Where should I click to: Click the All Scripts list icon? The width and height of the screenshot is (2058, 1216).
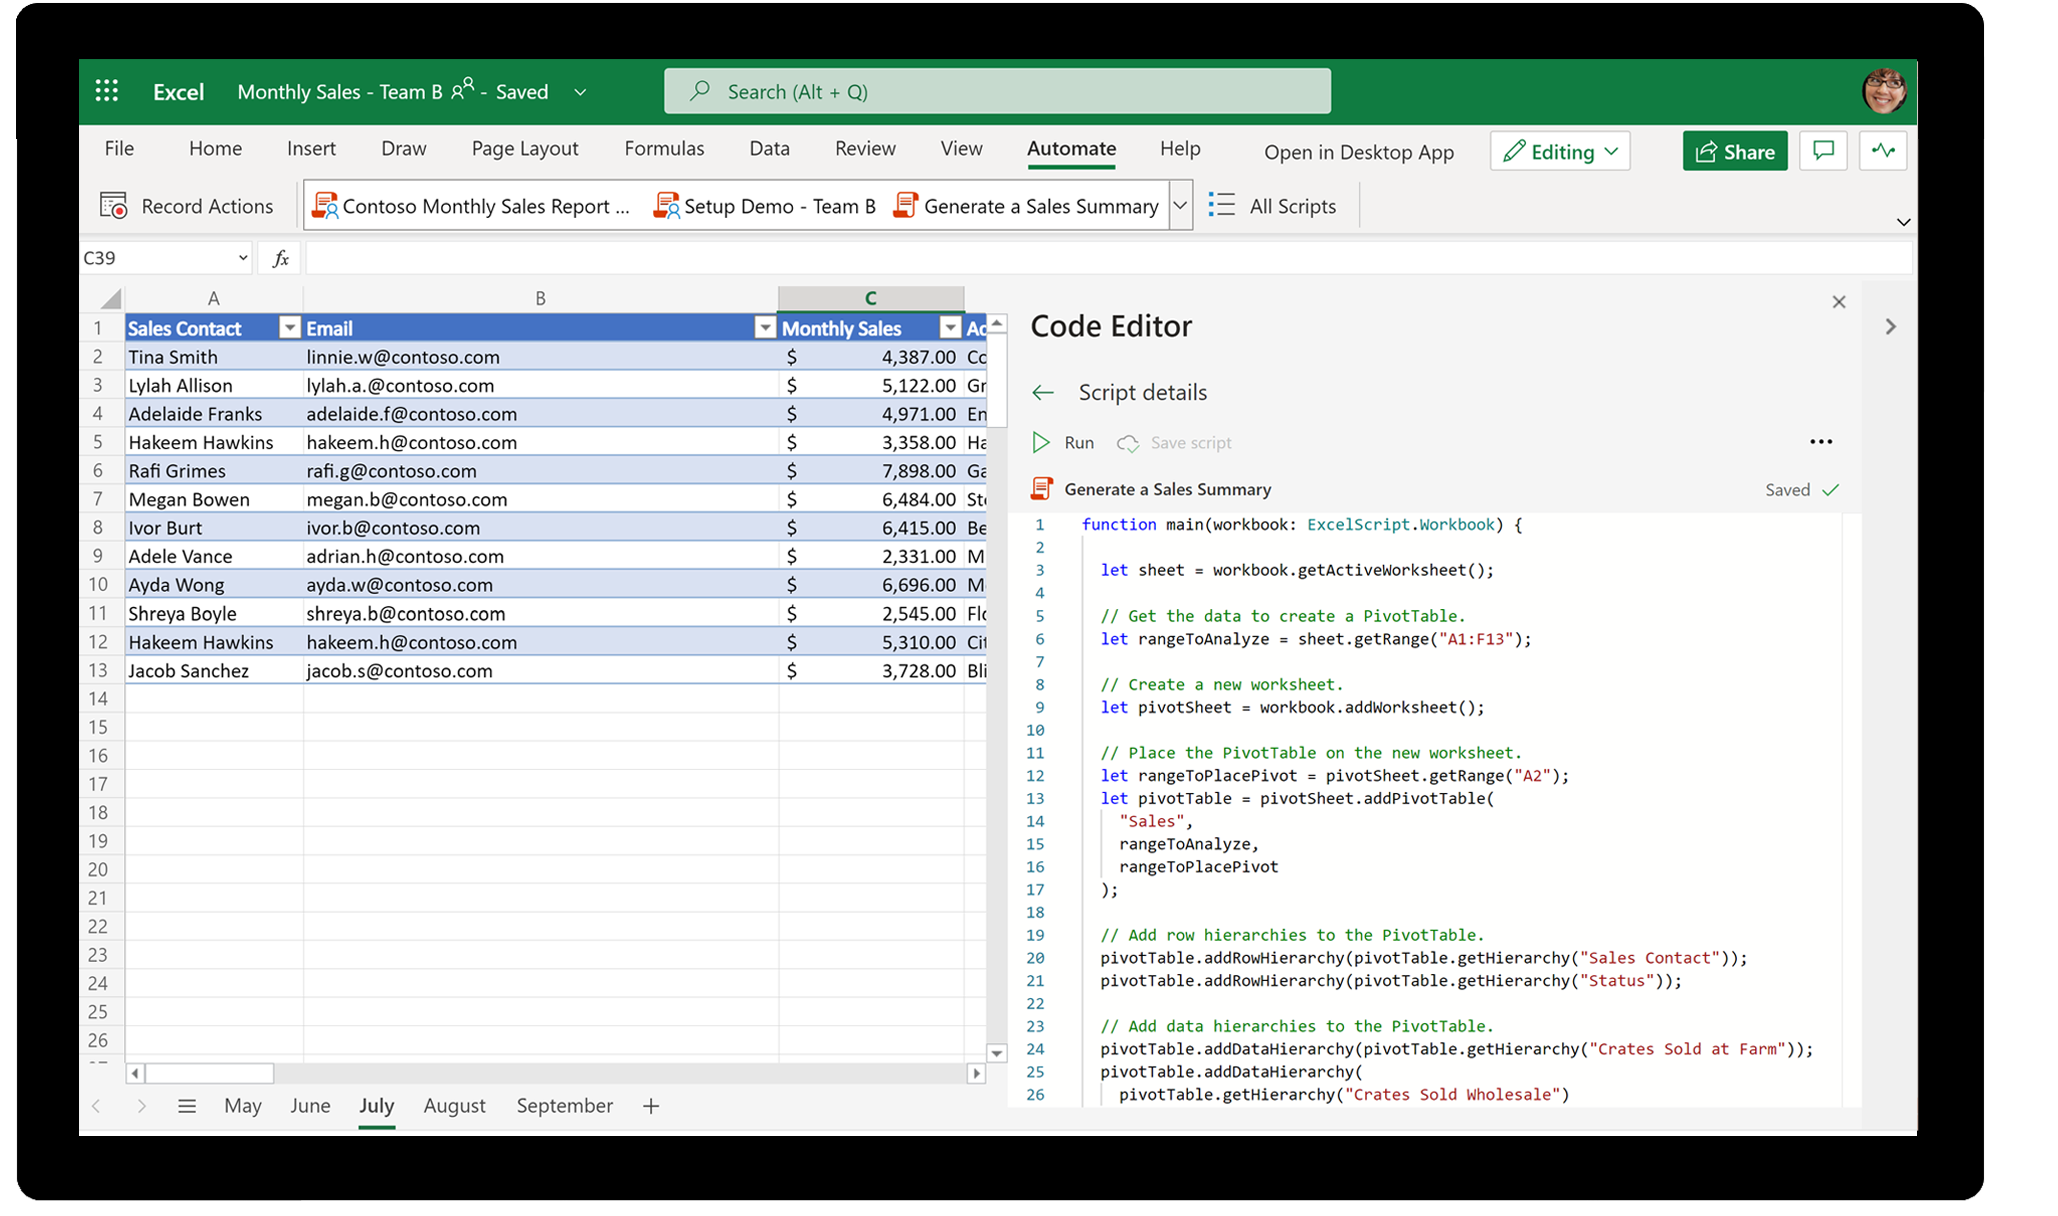pos(1221,205)
